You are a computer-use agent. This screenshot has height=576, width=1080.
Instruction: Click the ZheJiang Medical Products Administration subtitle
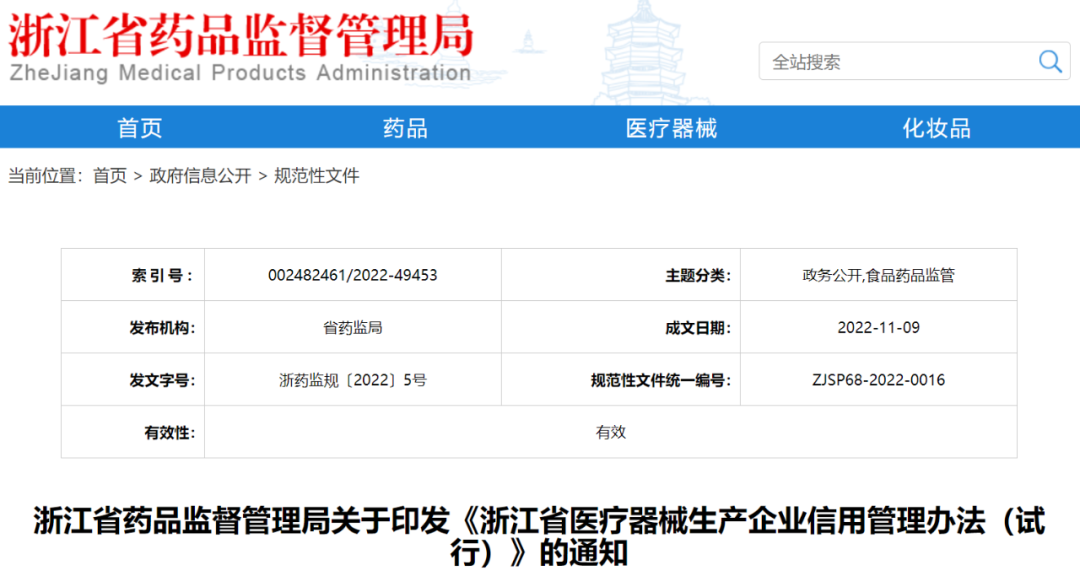[240, 73]
